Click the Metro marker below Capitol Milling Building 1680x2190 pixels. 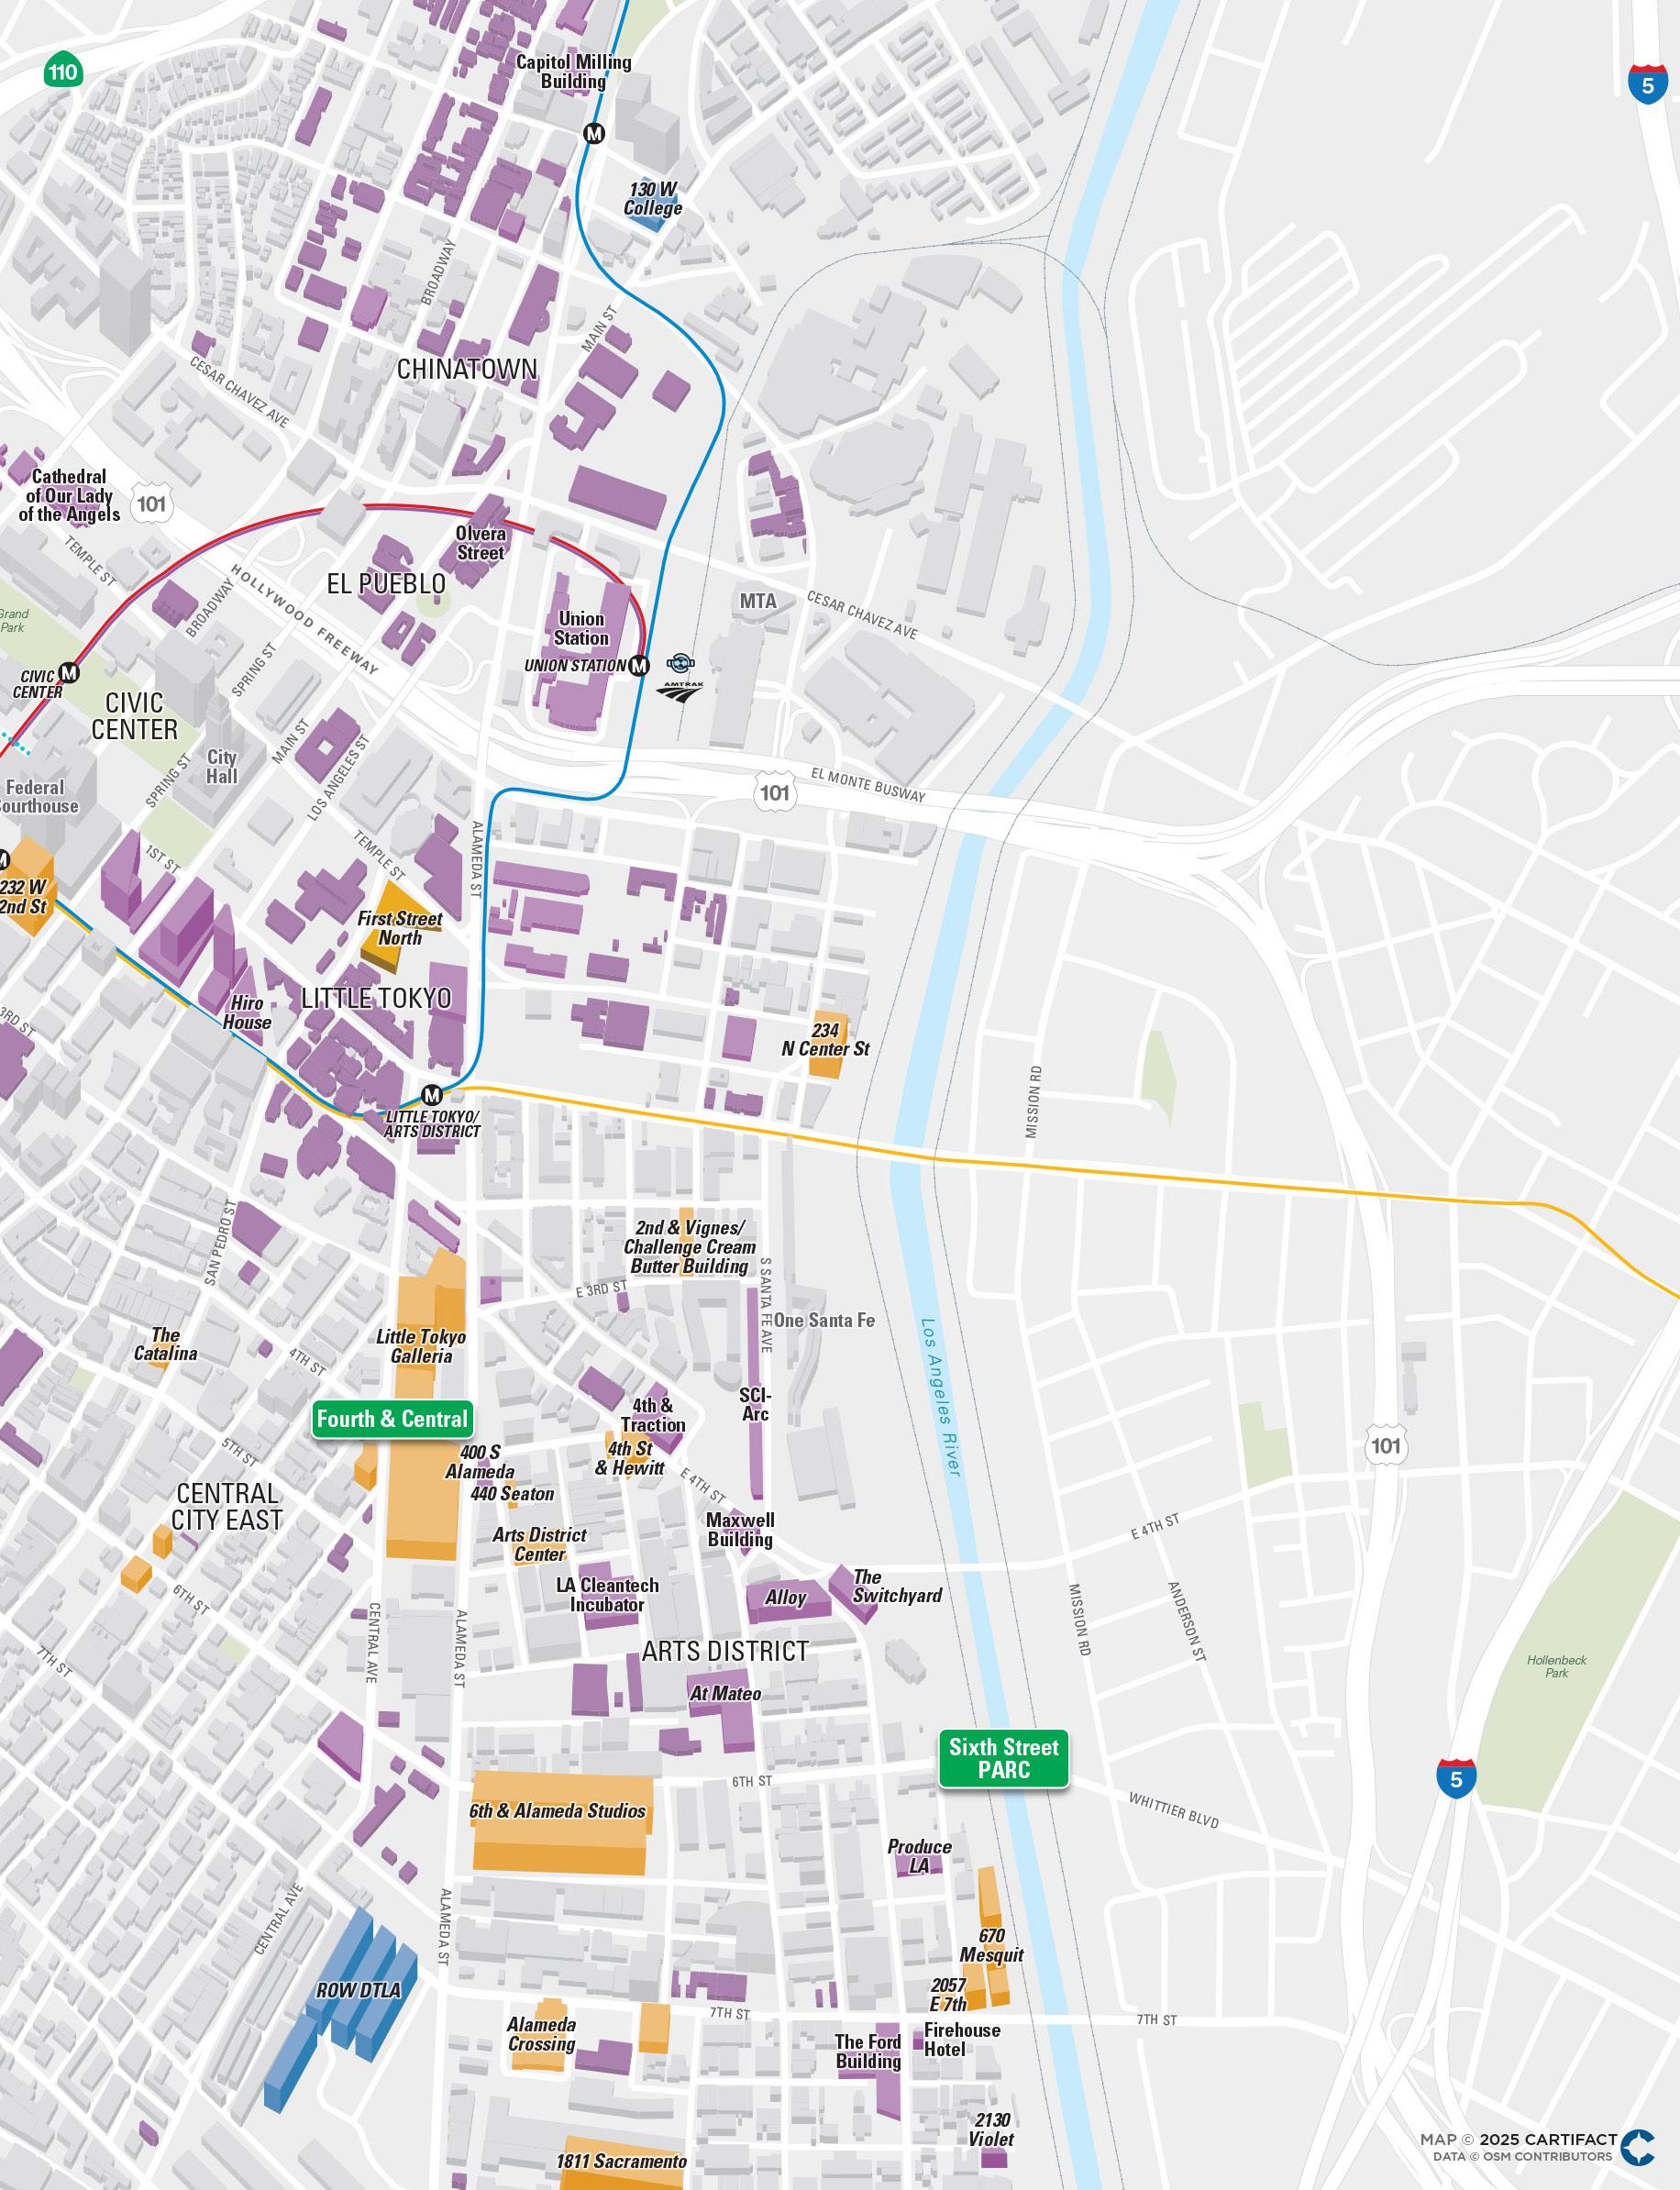point(595,133)
